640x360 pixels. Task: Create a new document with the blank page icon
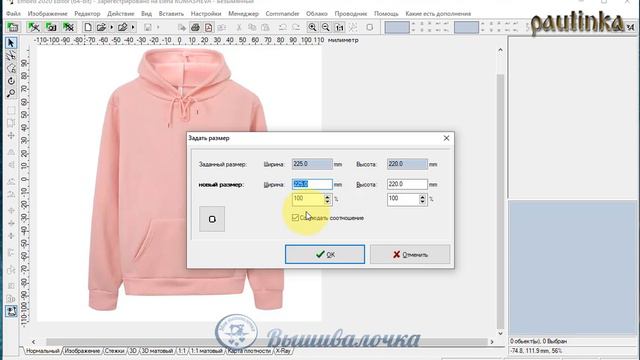[88, 27]
